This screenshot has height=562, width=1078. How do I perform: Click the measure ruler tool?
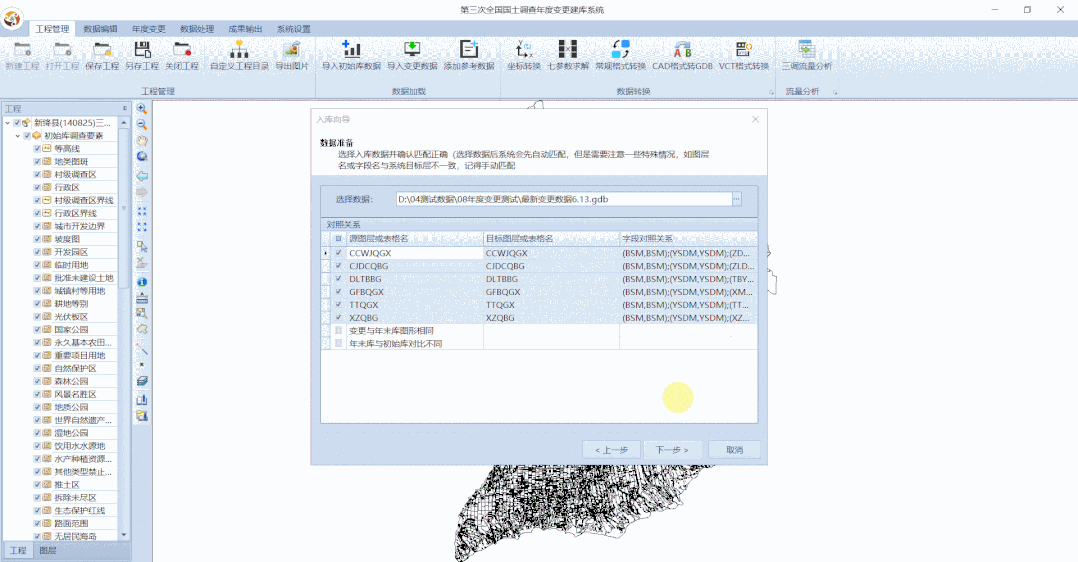point(142,299)
